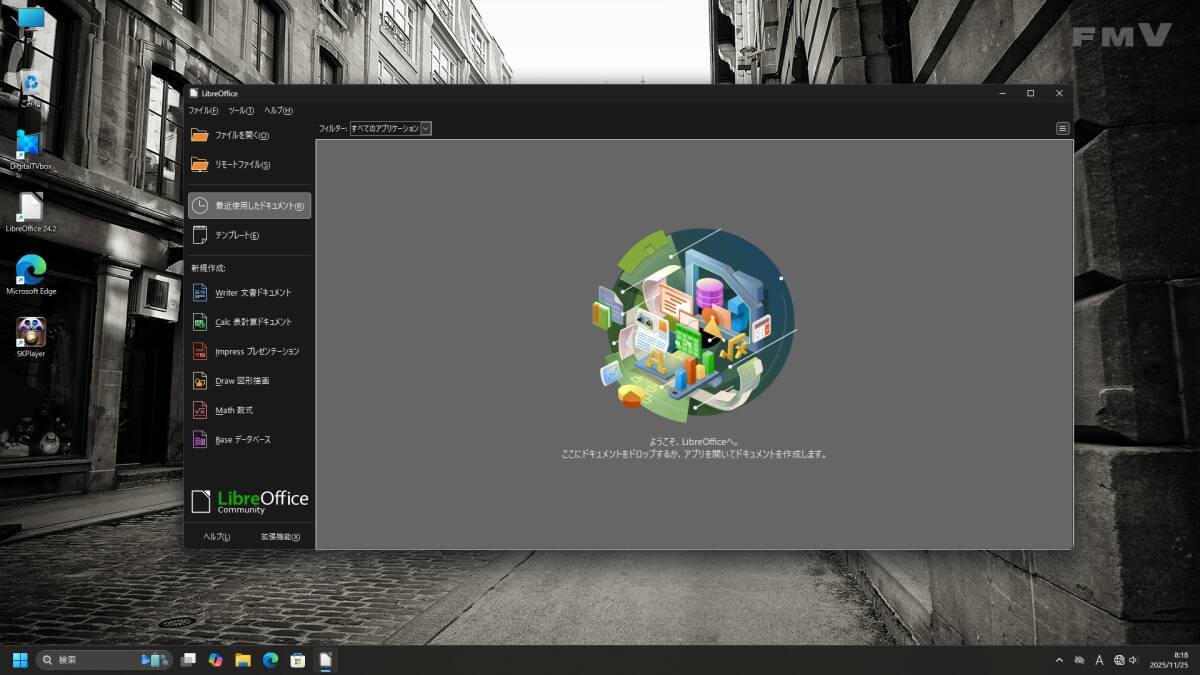Click the 拡張機能 extensions button

coord(280,537)
